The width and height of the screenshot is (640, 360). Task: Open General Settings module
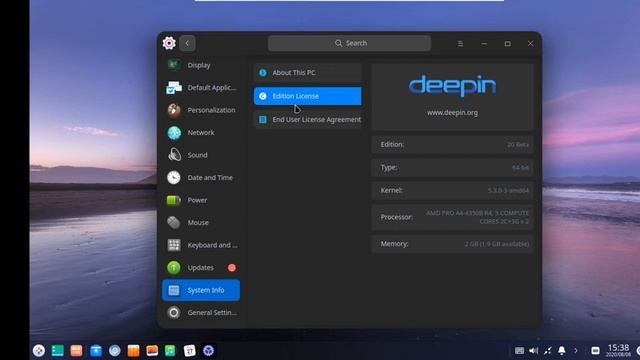coord(201,313)
